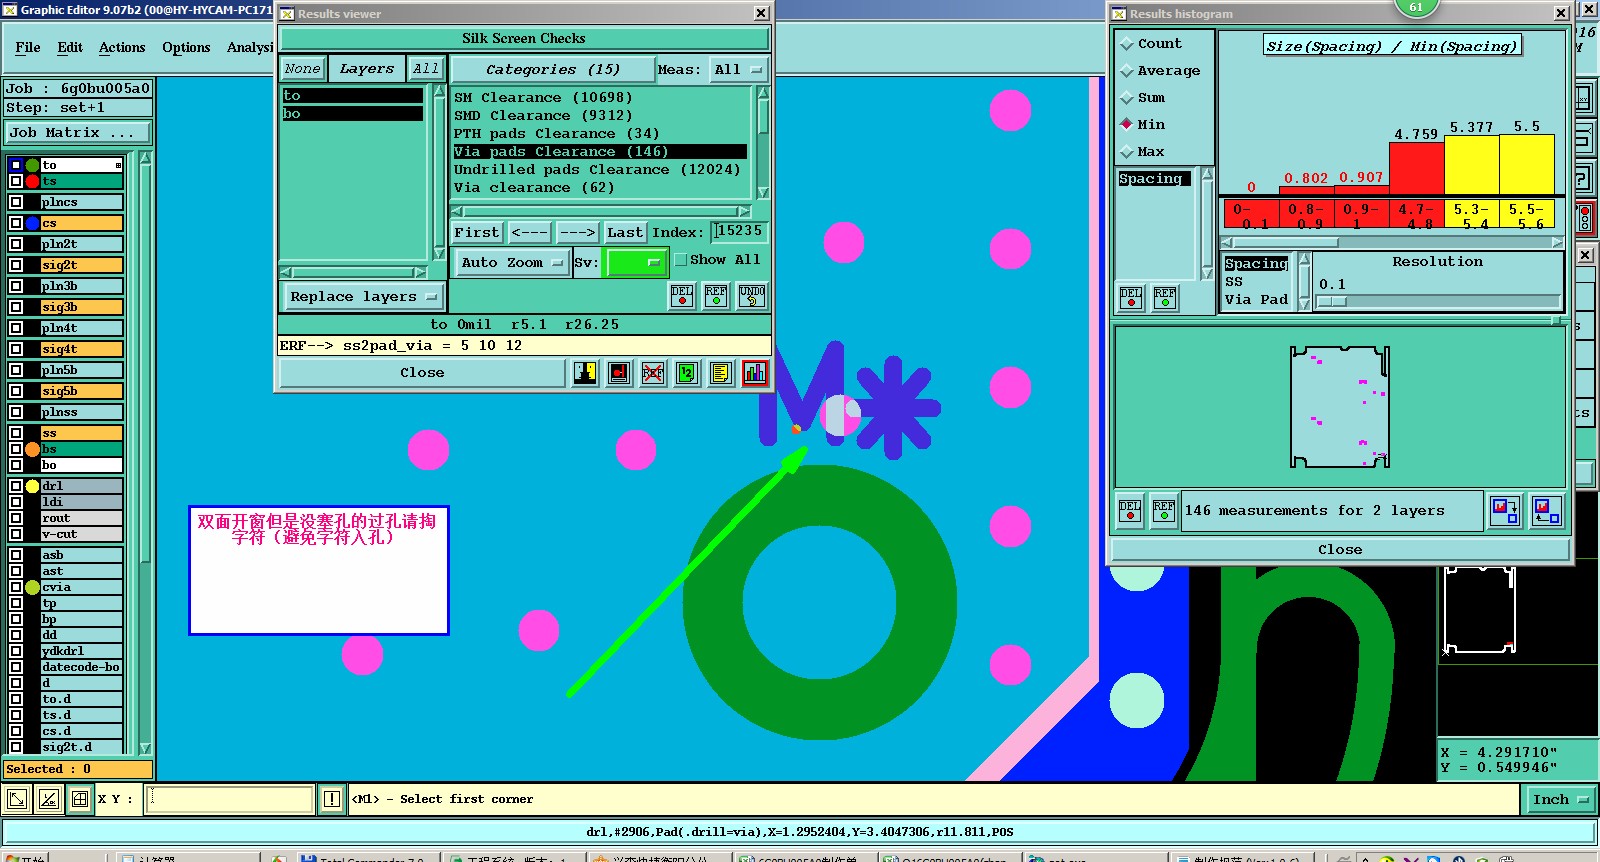Open the Replace layers dropdown
The width and height of the screenshot is (1600, 862).
[362, 297]
